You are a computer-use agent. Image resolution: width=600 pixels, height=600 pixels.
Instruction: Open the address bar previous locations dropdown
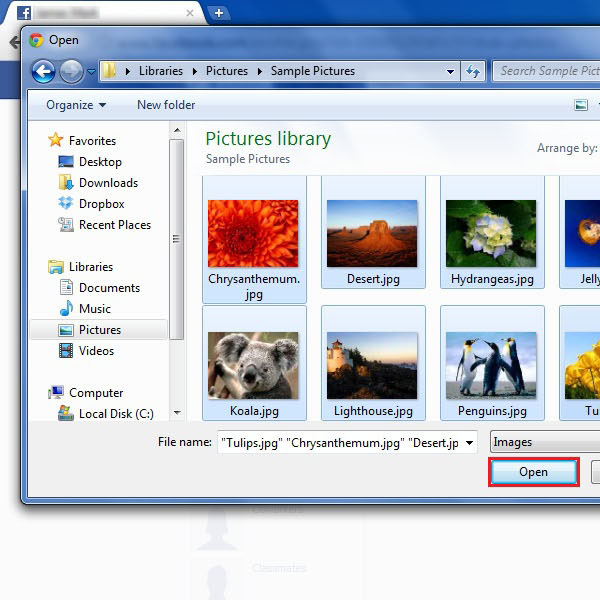point(450,71)
